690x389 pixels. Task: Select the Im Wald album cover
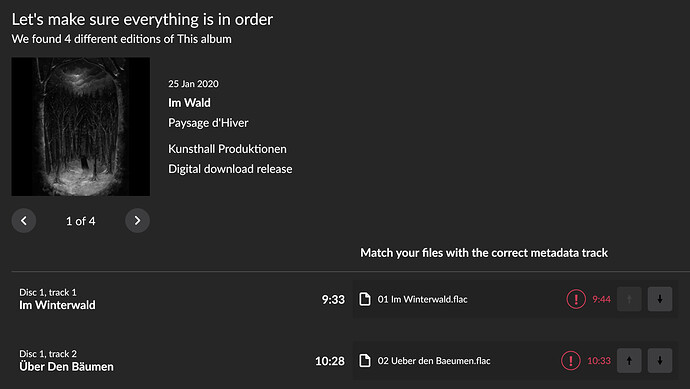click(81, 127)
